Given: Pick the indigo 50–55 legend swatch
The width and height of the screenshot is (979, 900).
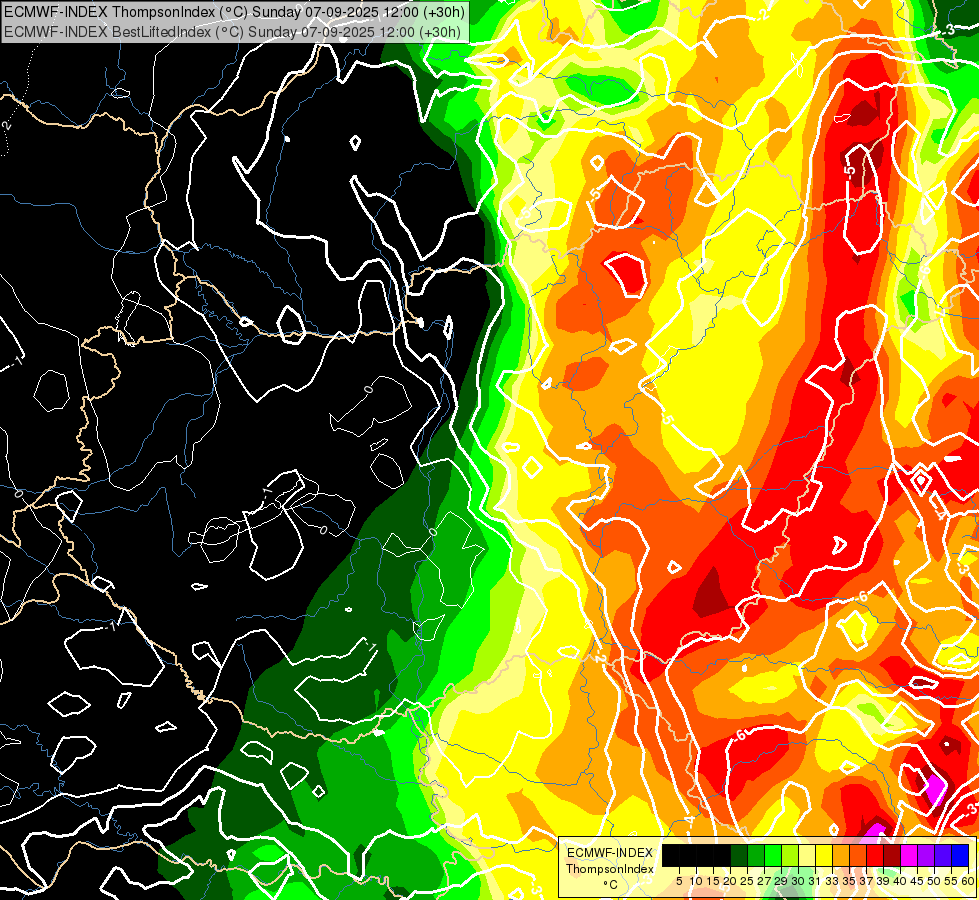Looking at the screenshot, I should tap(943, 855).
